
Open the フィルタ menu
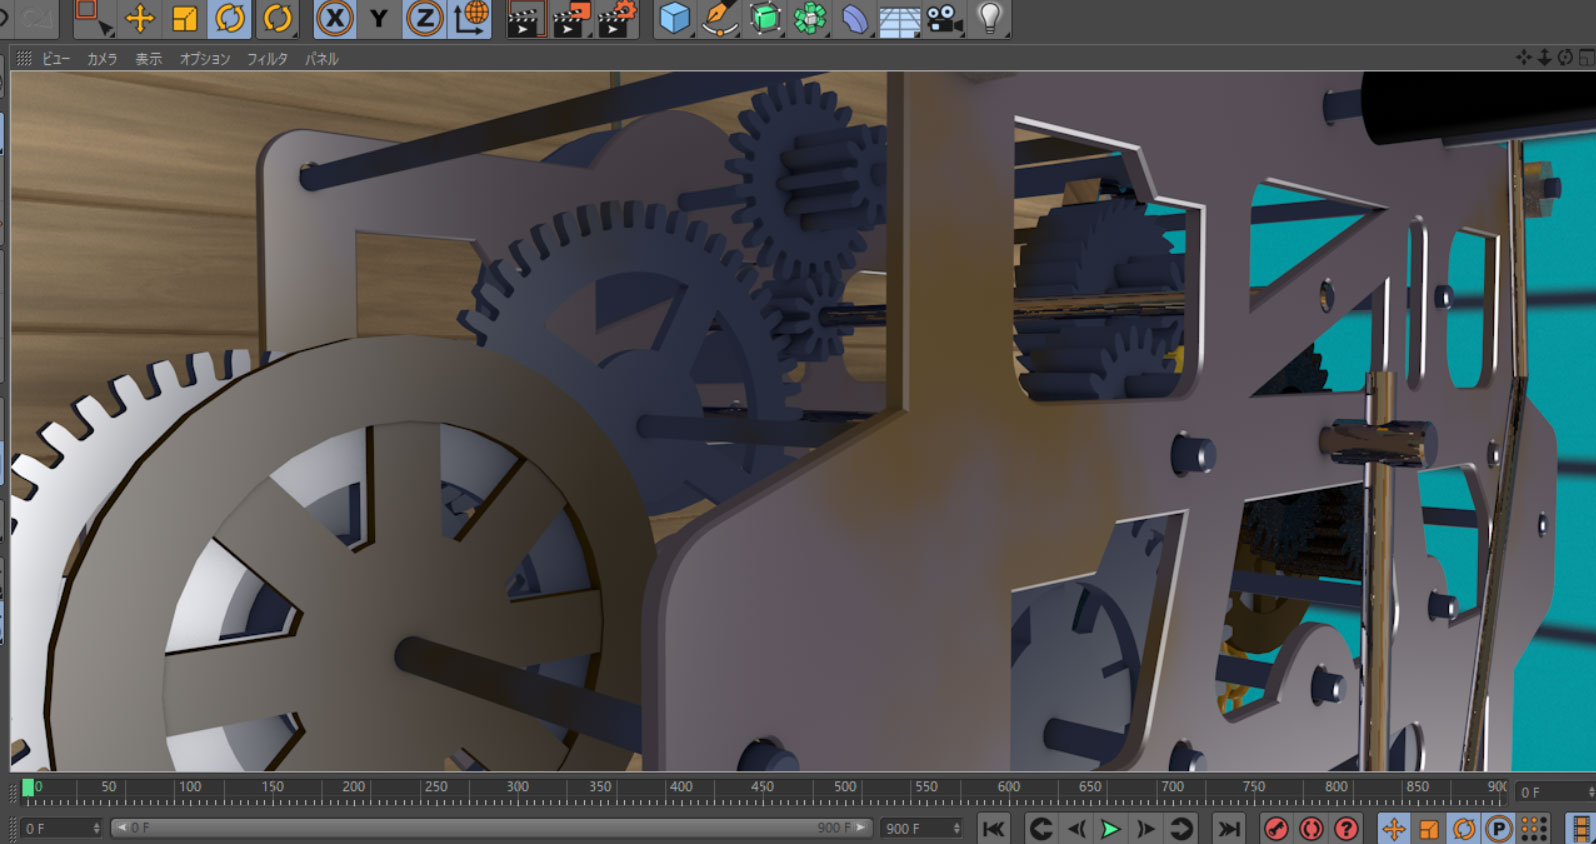tap(267, 59)
